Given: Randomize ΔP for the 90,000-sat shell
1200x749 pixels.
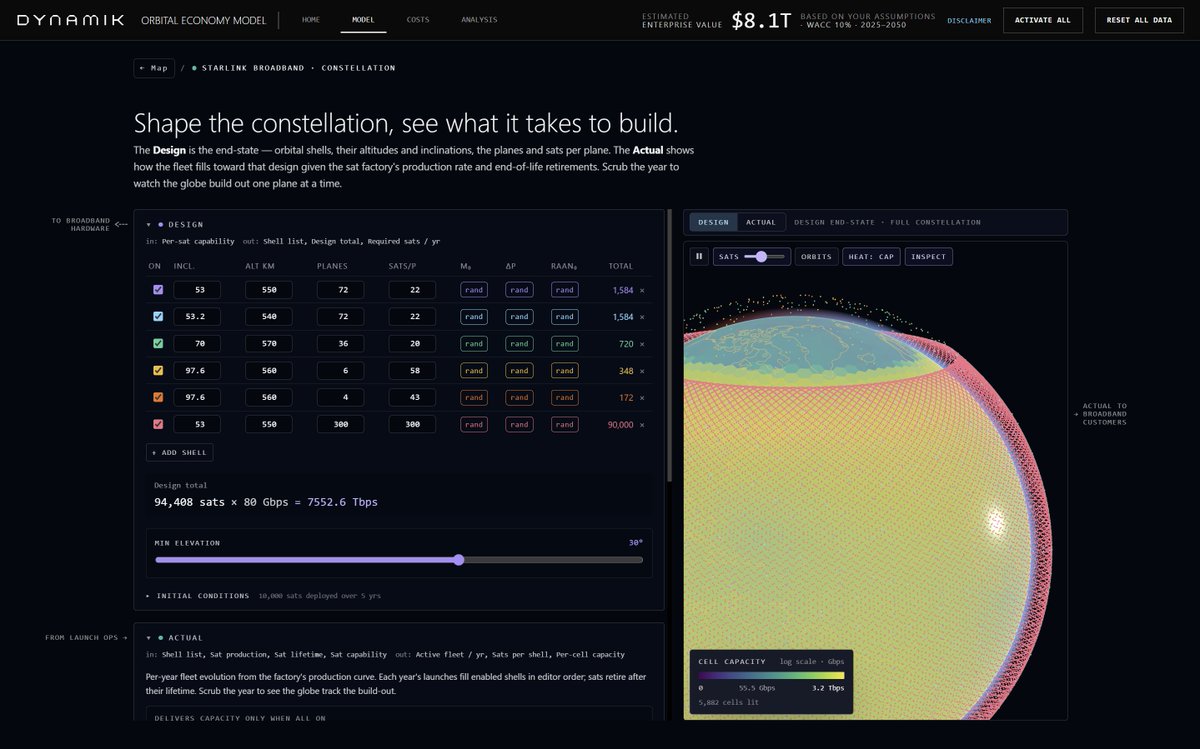Looking at the screenshot, I should (x=519, y=425).
